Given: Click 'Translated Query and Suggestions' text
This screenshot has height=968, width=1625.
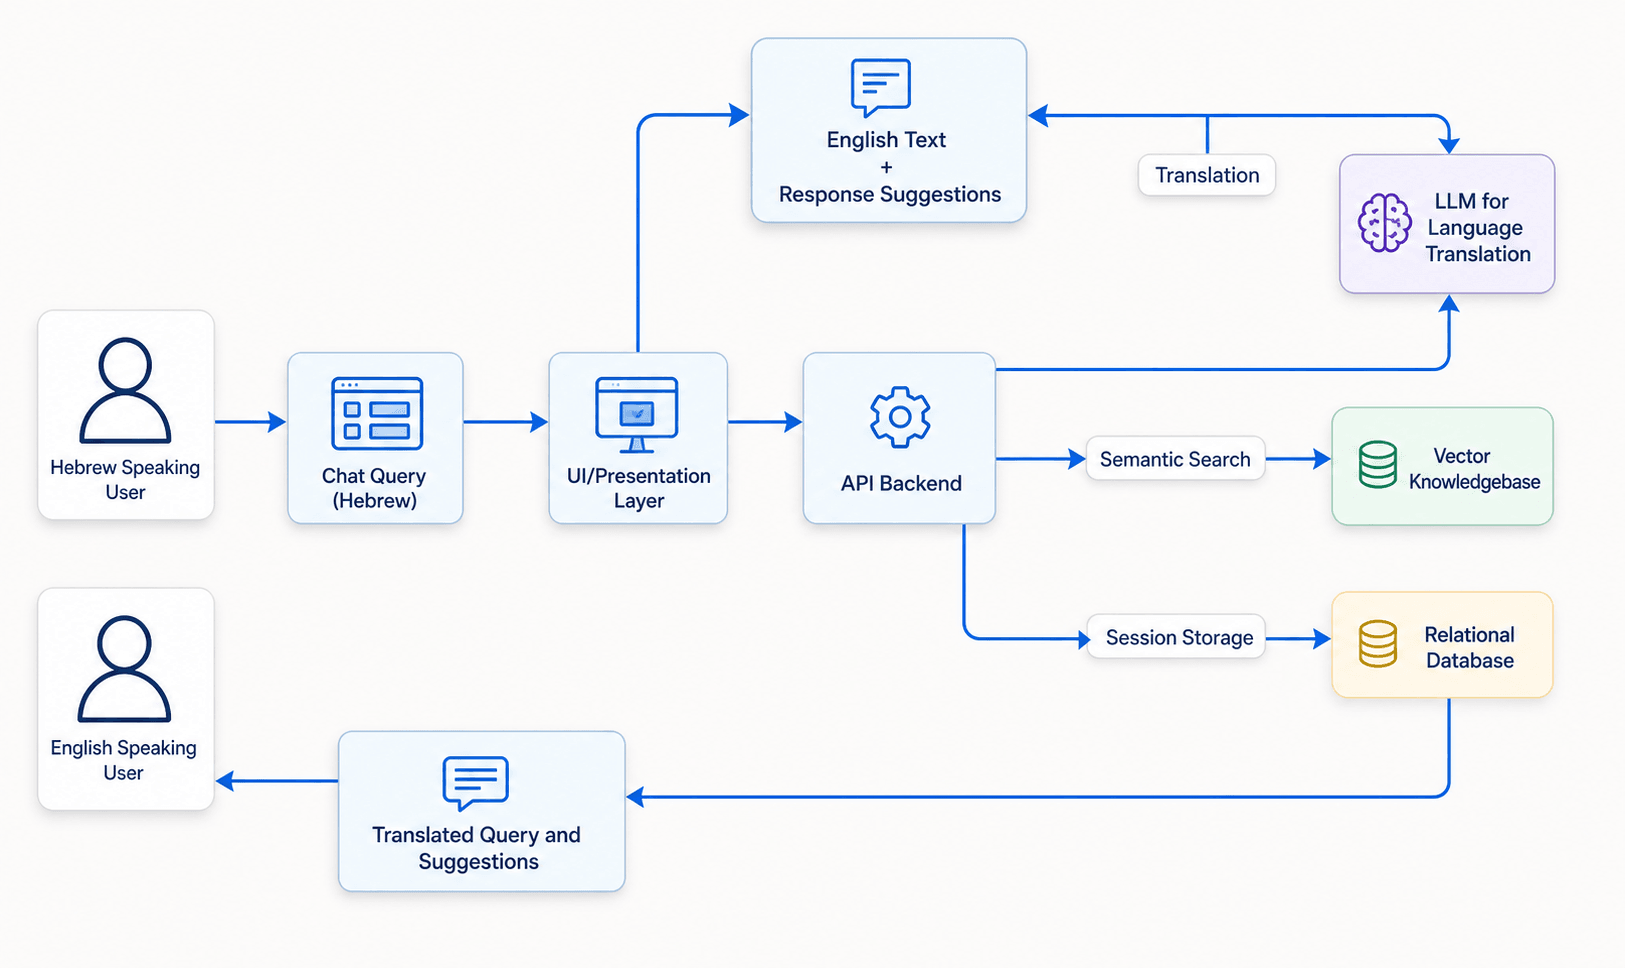Looking at the screenshot, I should pos(477,848).
